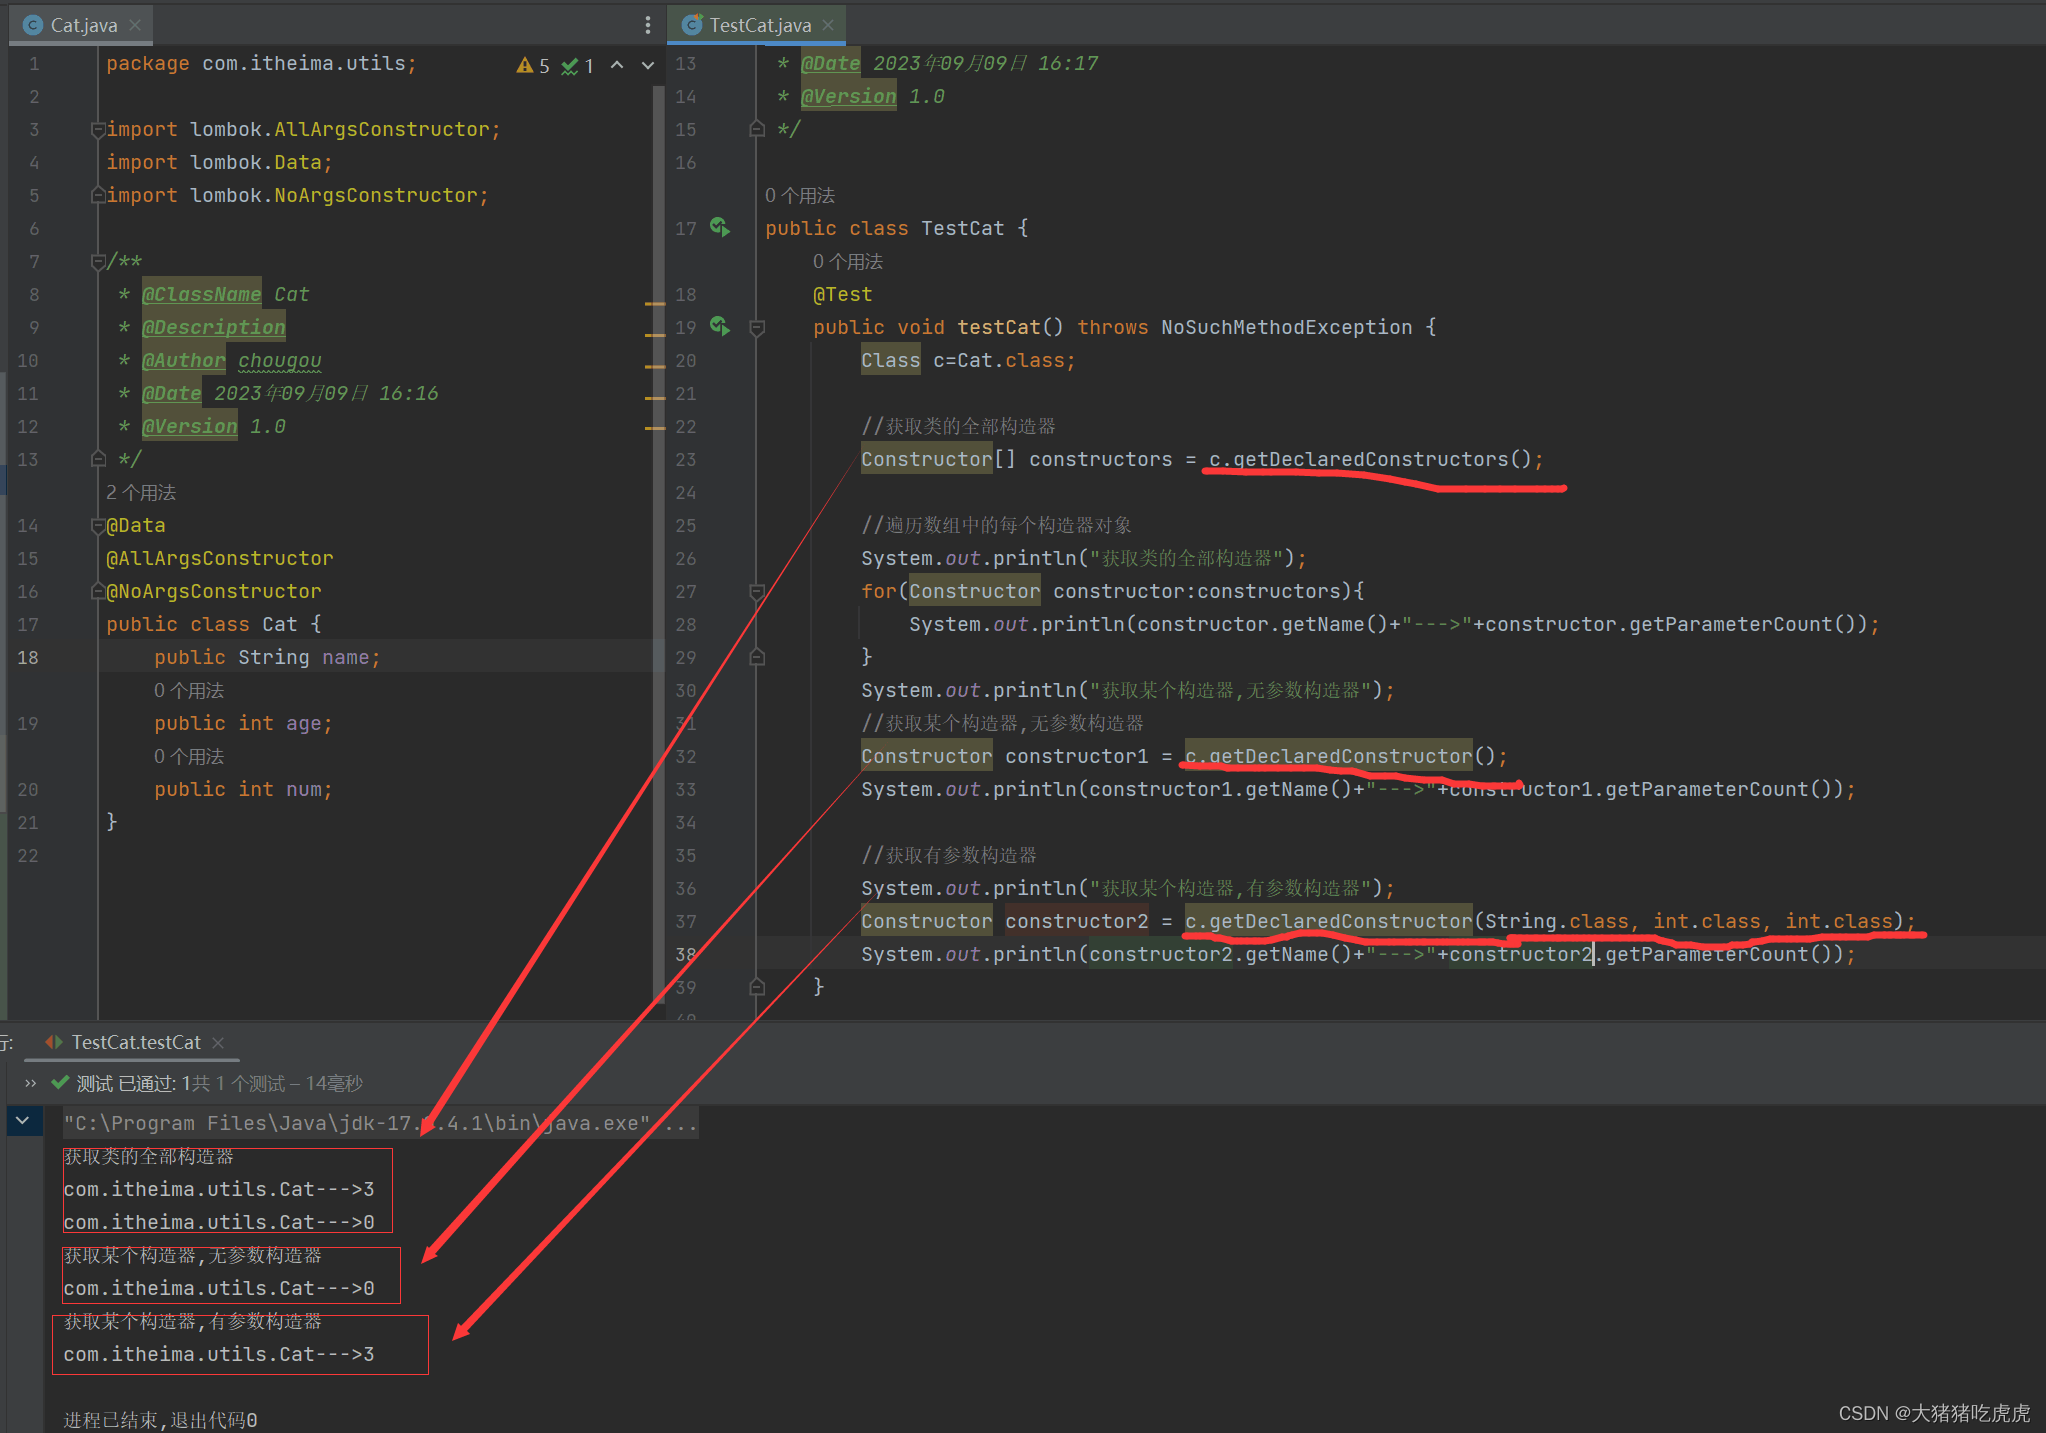Close the TestCat.testCat run tab
Image resolution: width=2046 pixels, height=1433 pixels.
218,1042
